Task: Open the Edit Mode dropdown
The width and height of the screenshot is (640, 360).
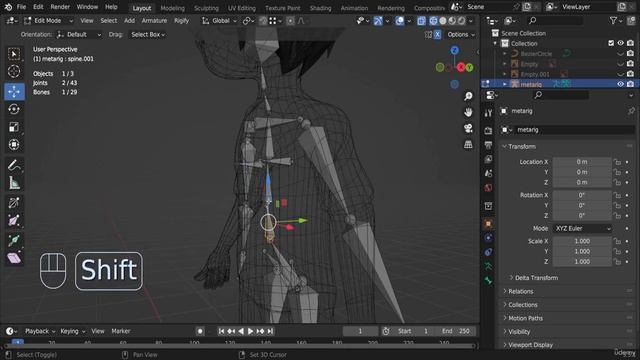Action: point(48,21)
